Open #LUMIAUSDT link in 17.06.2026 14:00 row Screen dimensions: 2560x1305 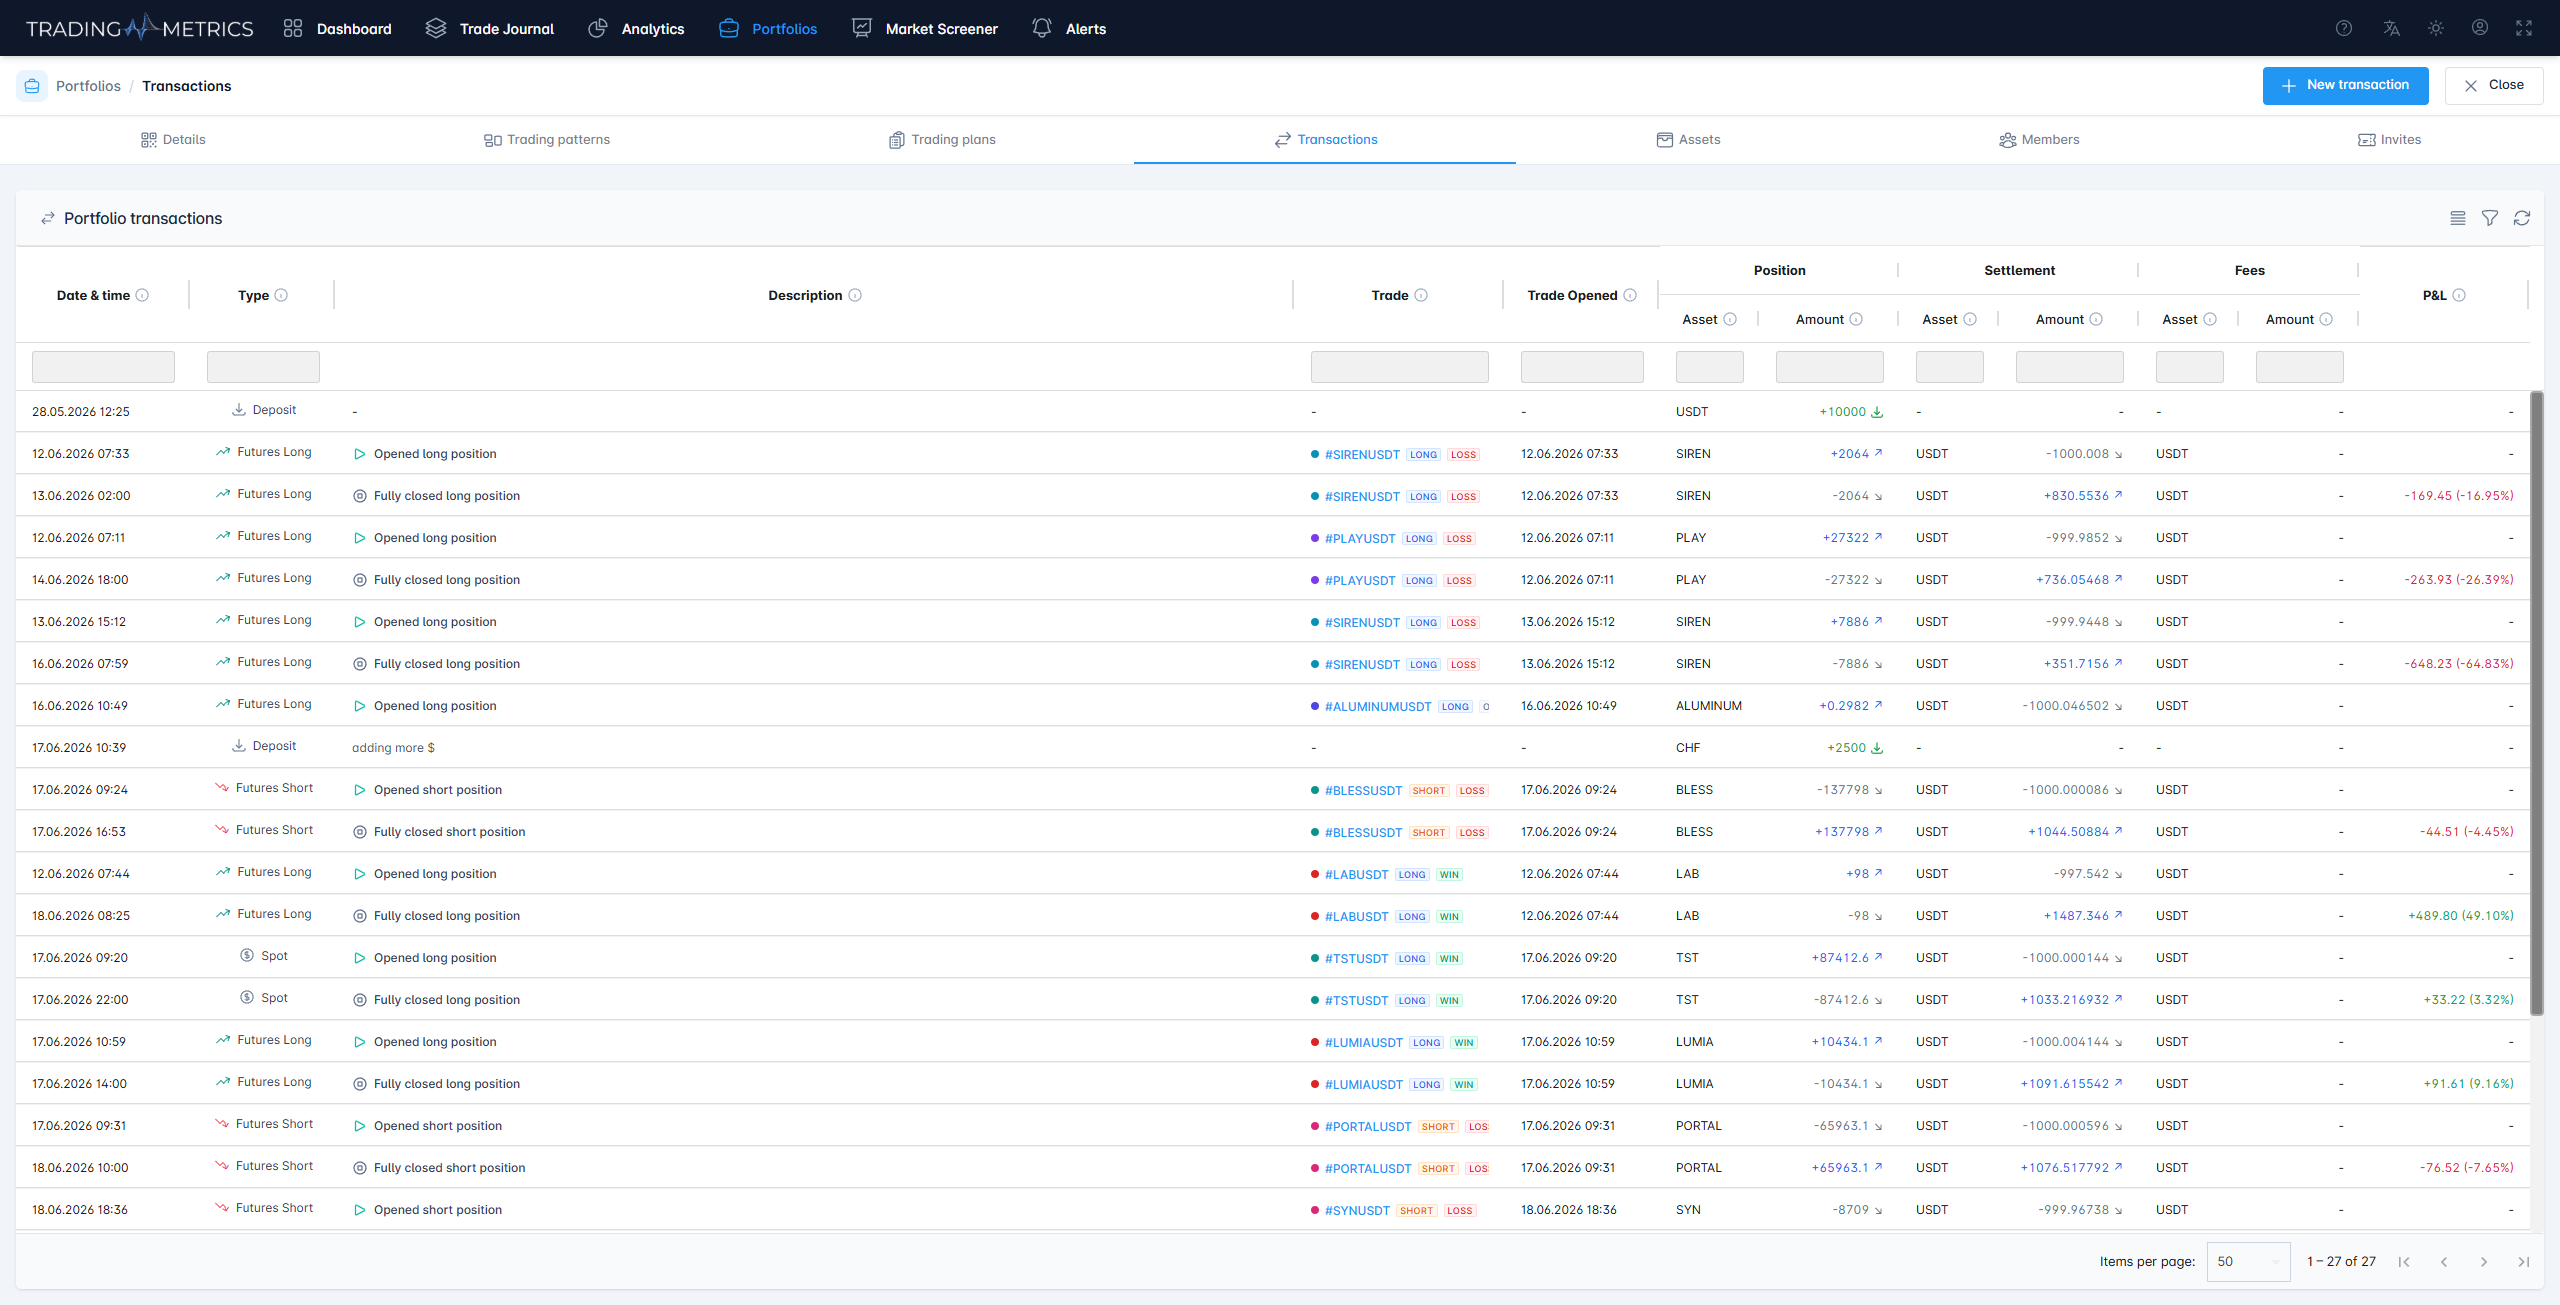(x=1363, y=1084)
